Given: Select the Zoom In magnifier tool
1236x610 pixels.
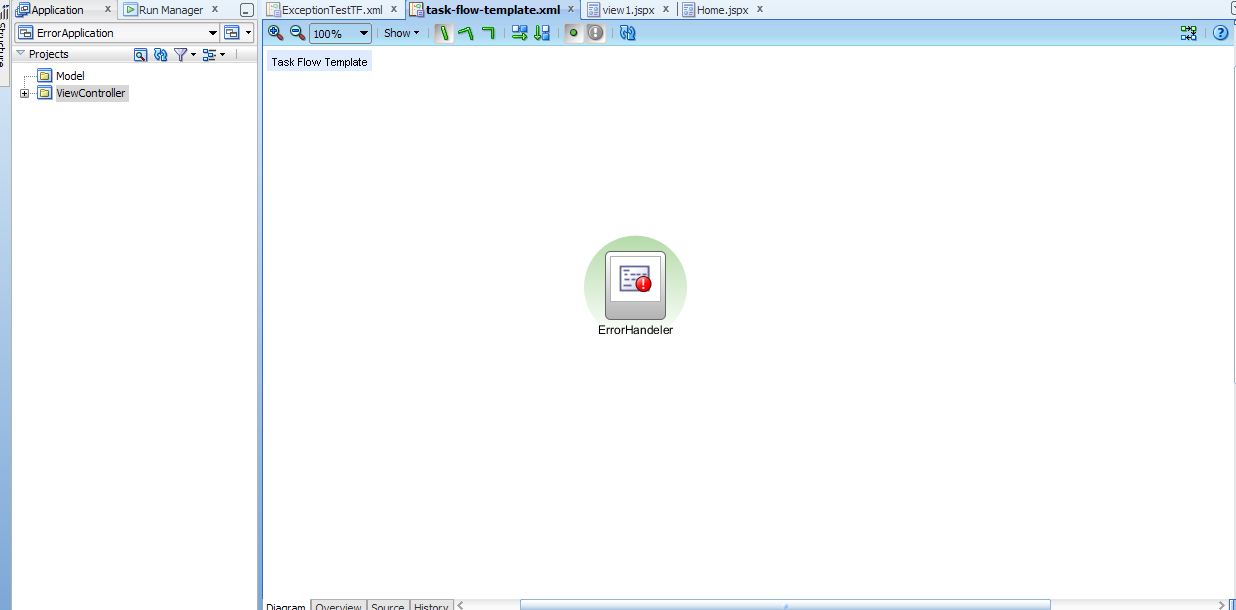Looking at the screenshot, I should (x=275, y=33).
